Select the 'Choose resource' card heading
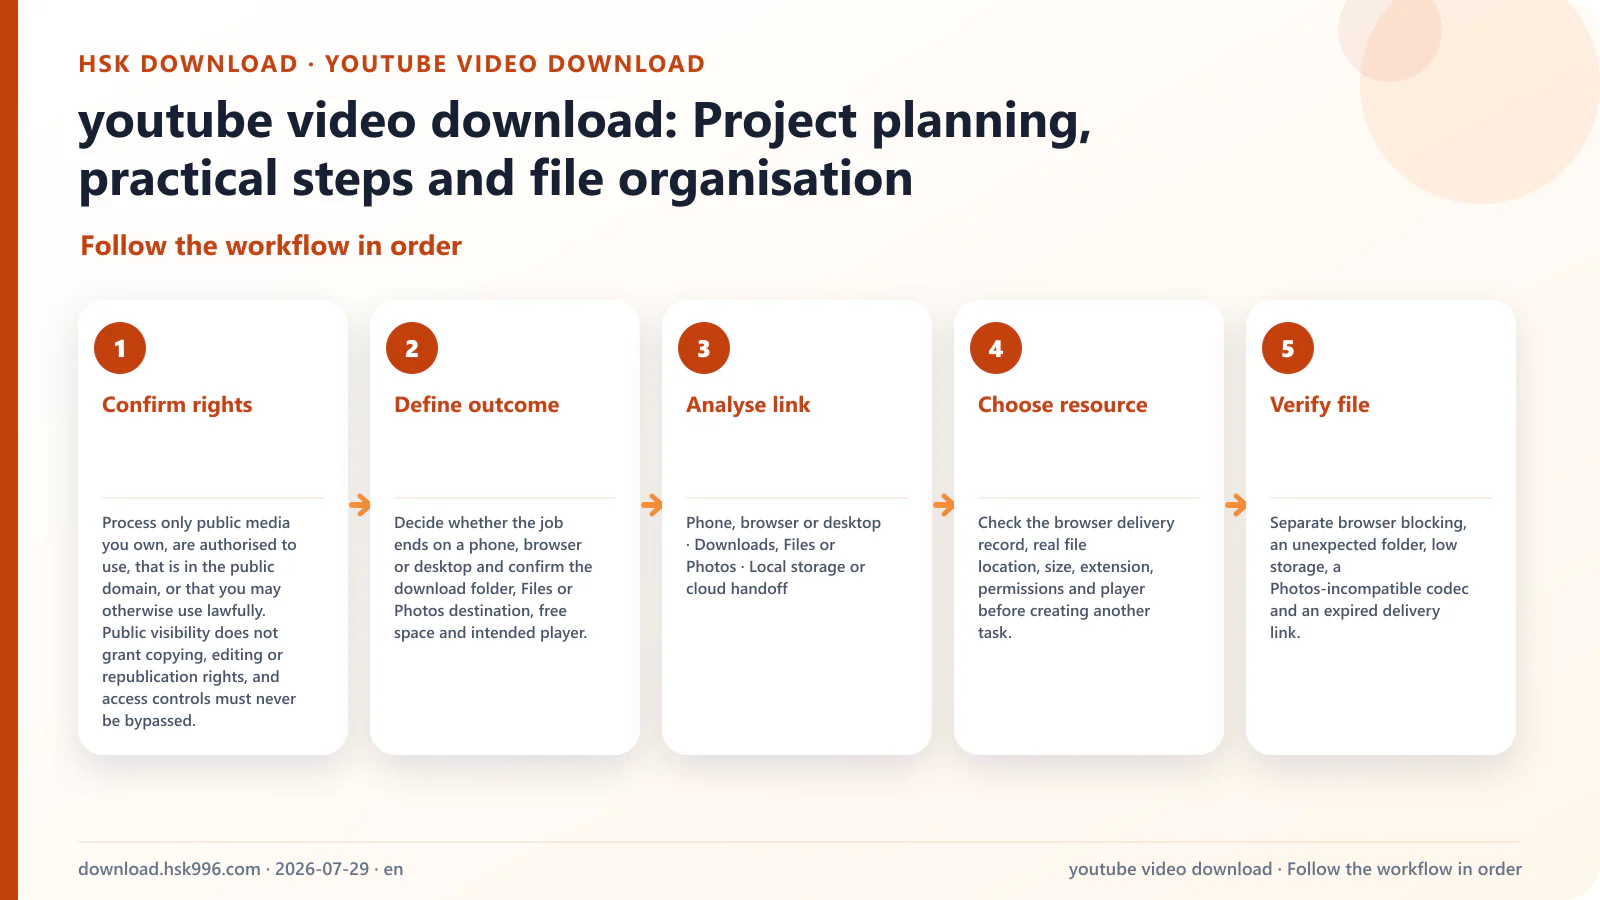 [1063, 405]
